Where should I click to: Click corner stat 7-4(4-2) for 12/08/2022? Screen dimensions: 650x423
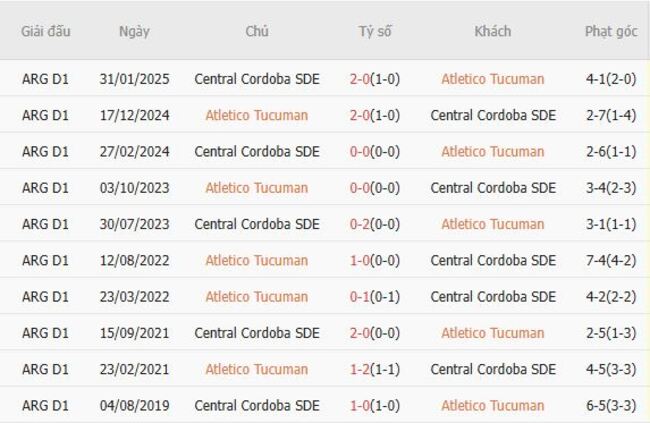[x=611, y=261]
